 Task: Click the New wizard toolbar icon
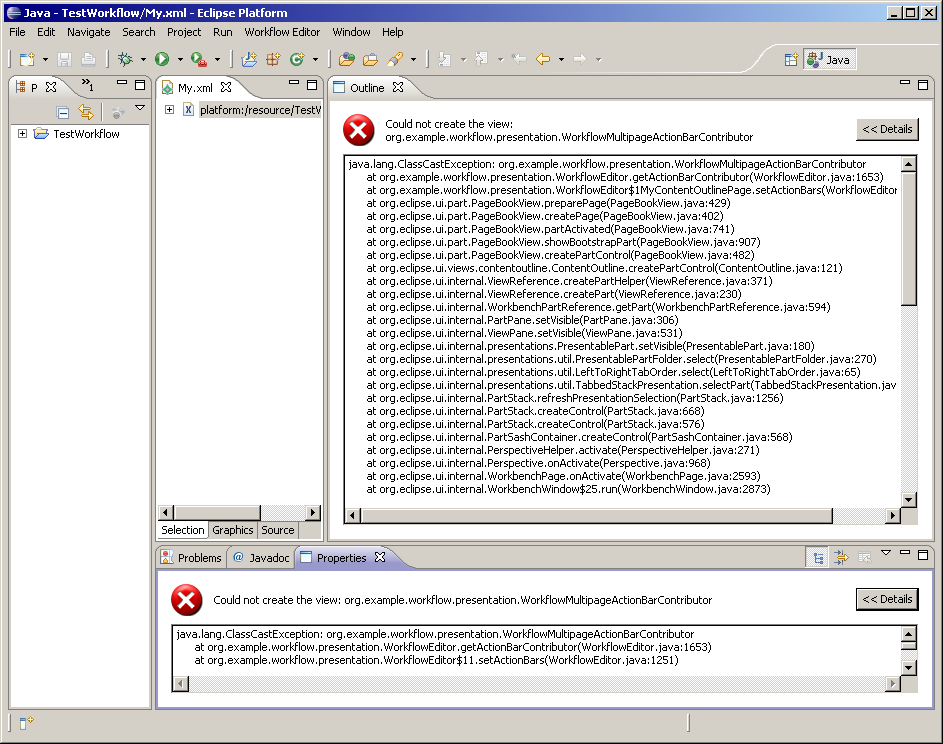tap(27, 60)
